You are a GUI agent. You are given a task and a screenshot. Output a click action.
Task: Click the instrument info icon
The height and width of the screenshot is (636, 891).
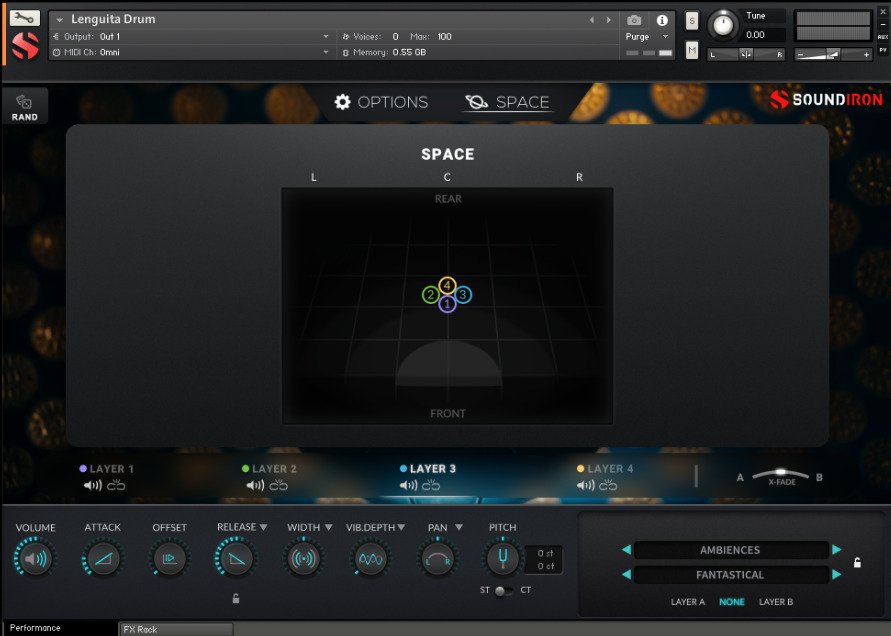(x=661, y=18)
